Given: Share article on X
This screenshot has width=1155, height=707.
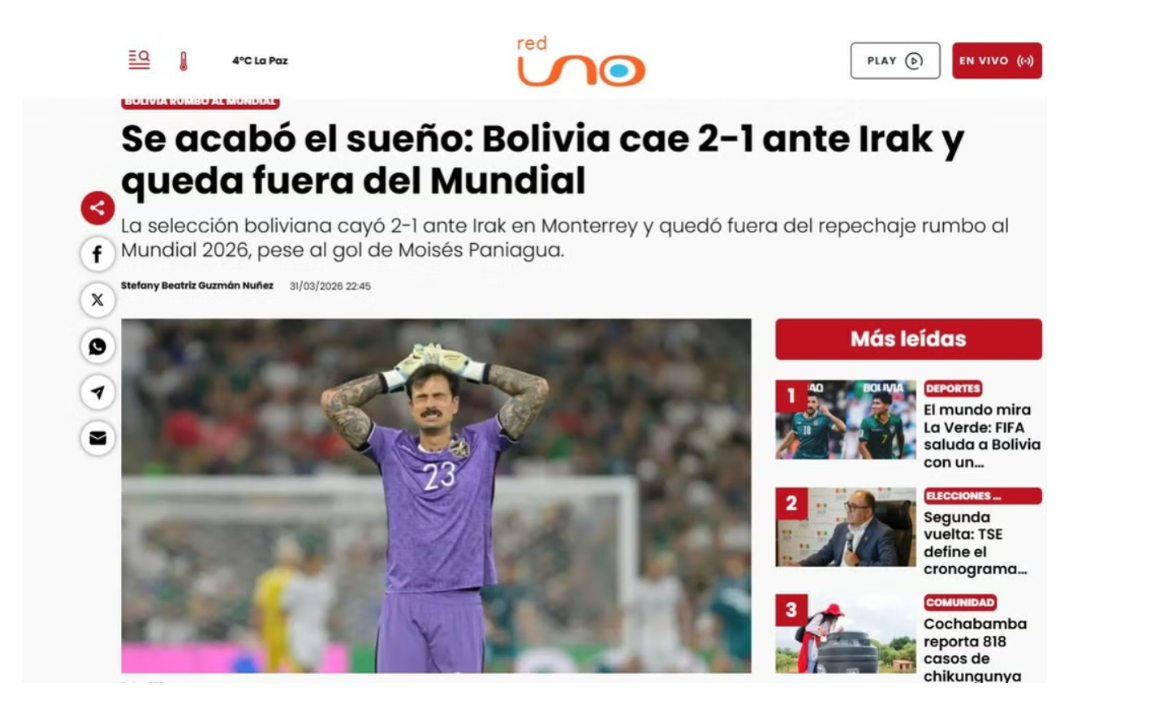Looking at the screenshot, I should coord(97,300).
